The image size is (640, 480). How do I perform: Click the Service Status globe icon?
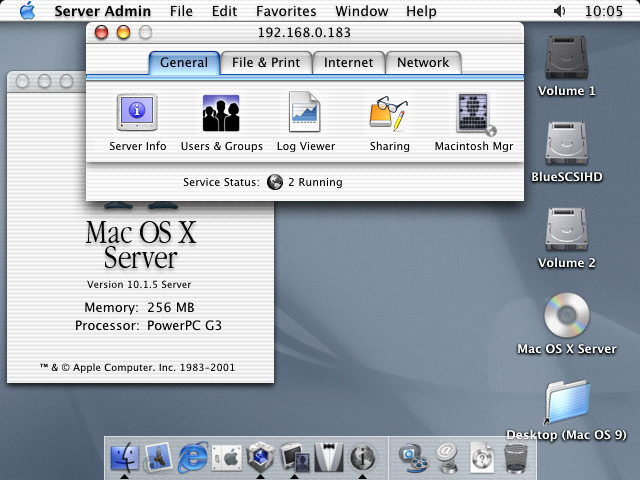click(x=275, y=182)
